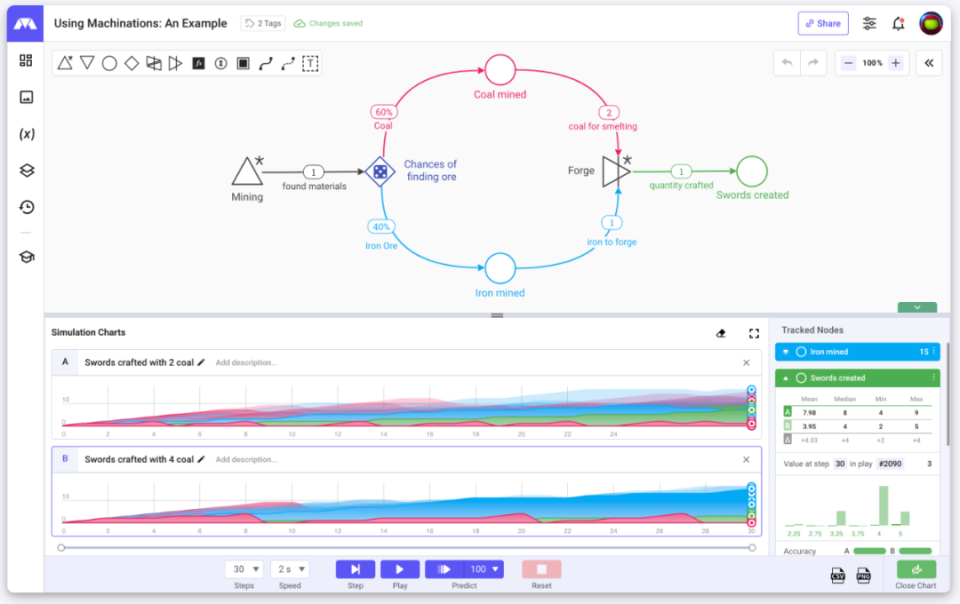
Task: Open the Speed dropdown showing 2 s
Action: point(290,569)
